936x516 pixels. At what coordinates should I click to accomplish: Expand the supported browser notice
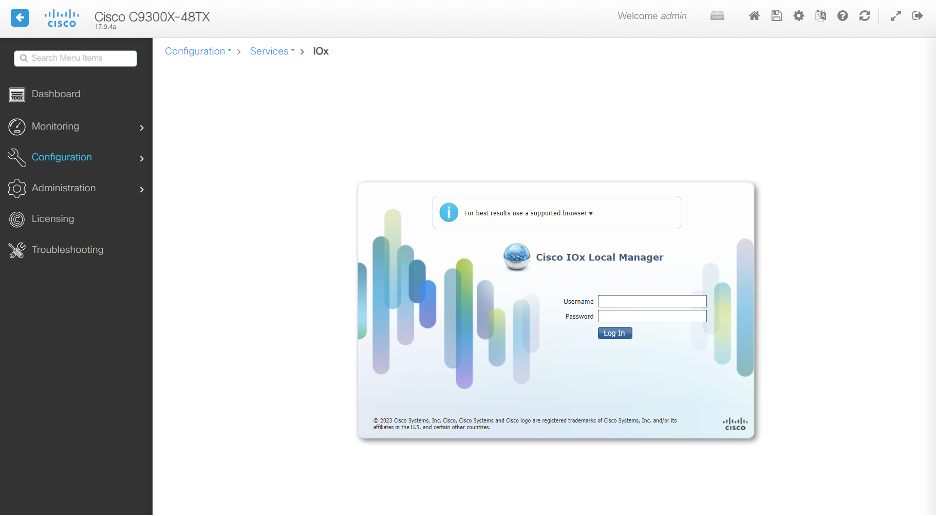tap(528, 213)
